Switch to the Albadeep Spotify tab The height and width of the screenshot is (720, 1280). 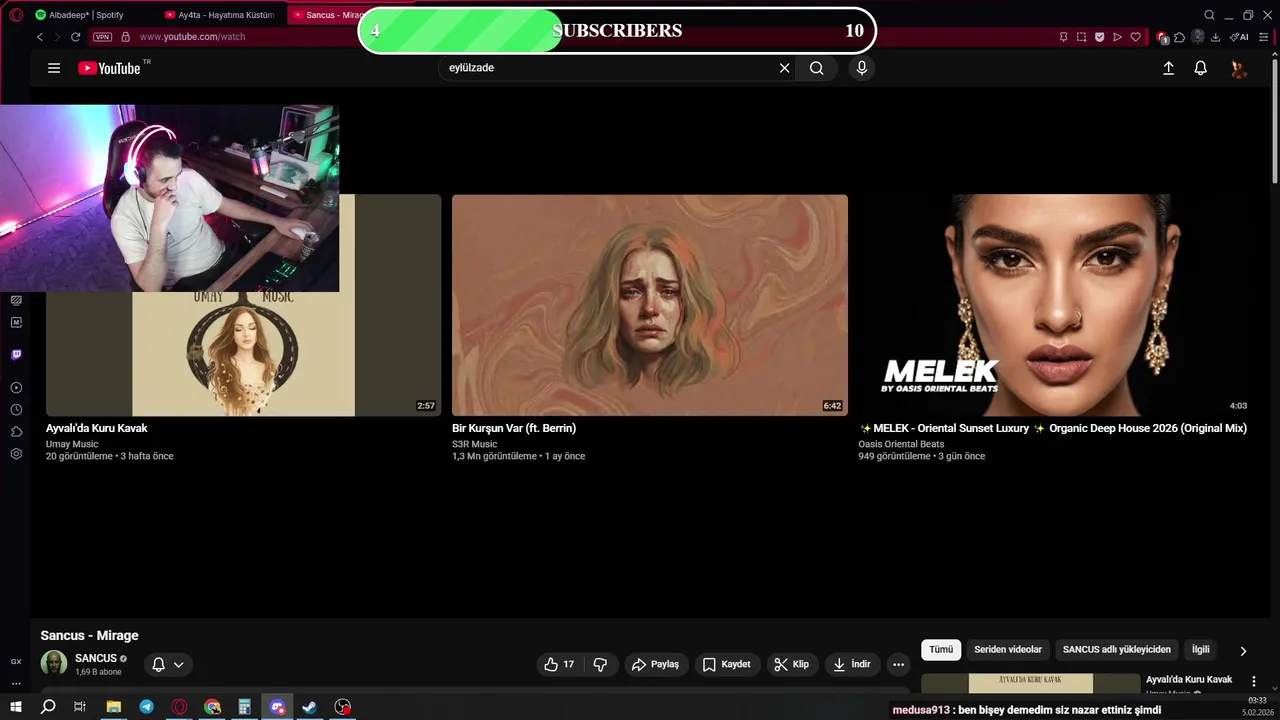[x=80, y=15]
